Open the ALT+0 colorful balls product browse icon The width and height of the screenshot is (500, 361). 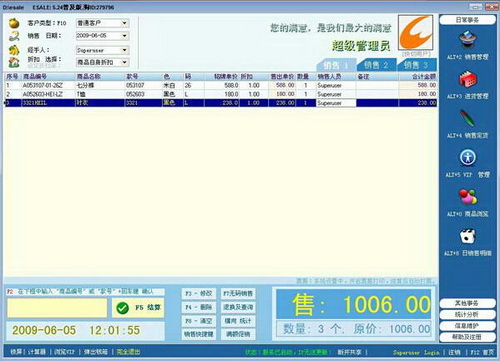pyautogui.click(x=468, y=197)
